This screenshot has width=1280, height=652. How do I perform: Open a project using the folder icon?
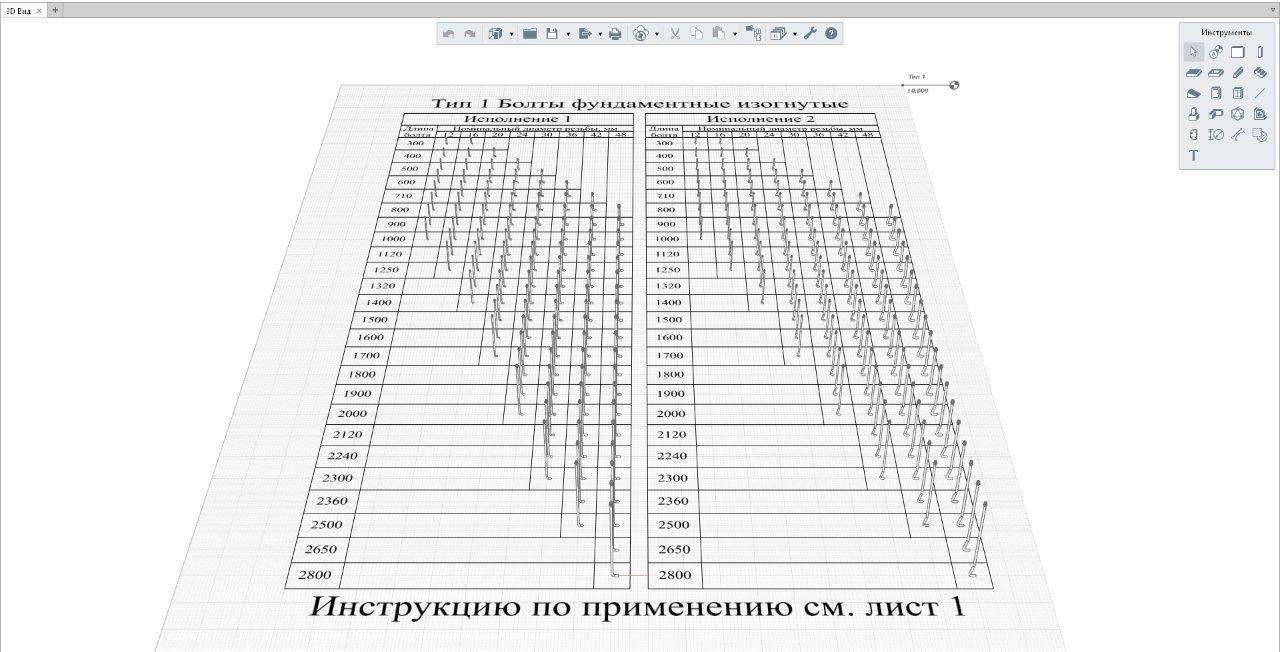click(x=531, y=33)
